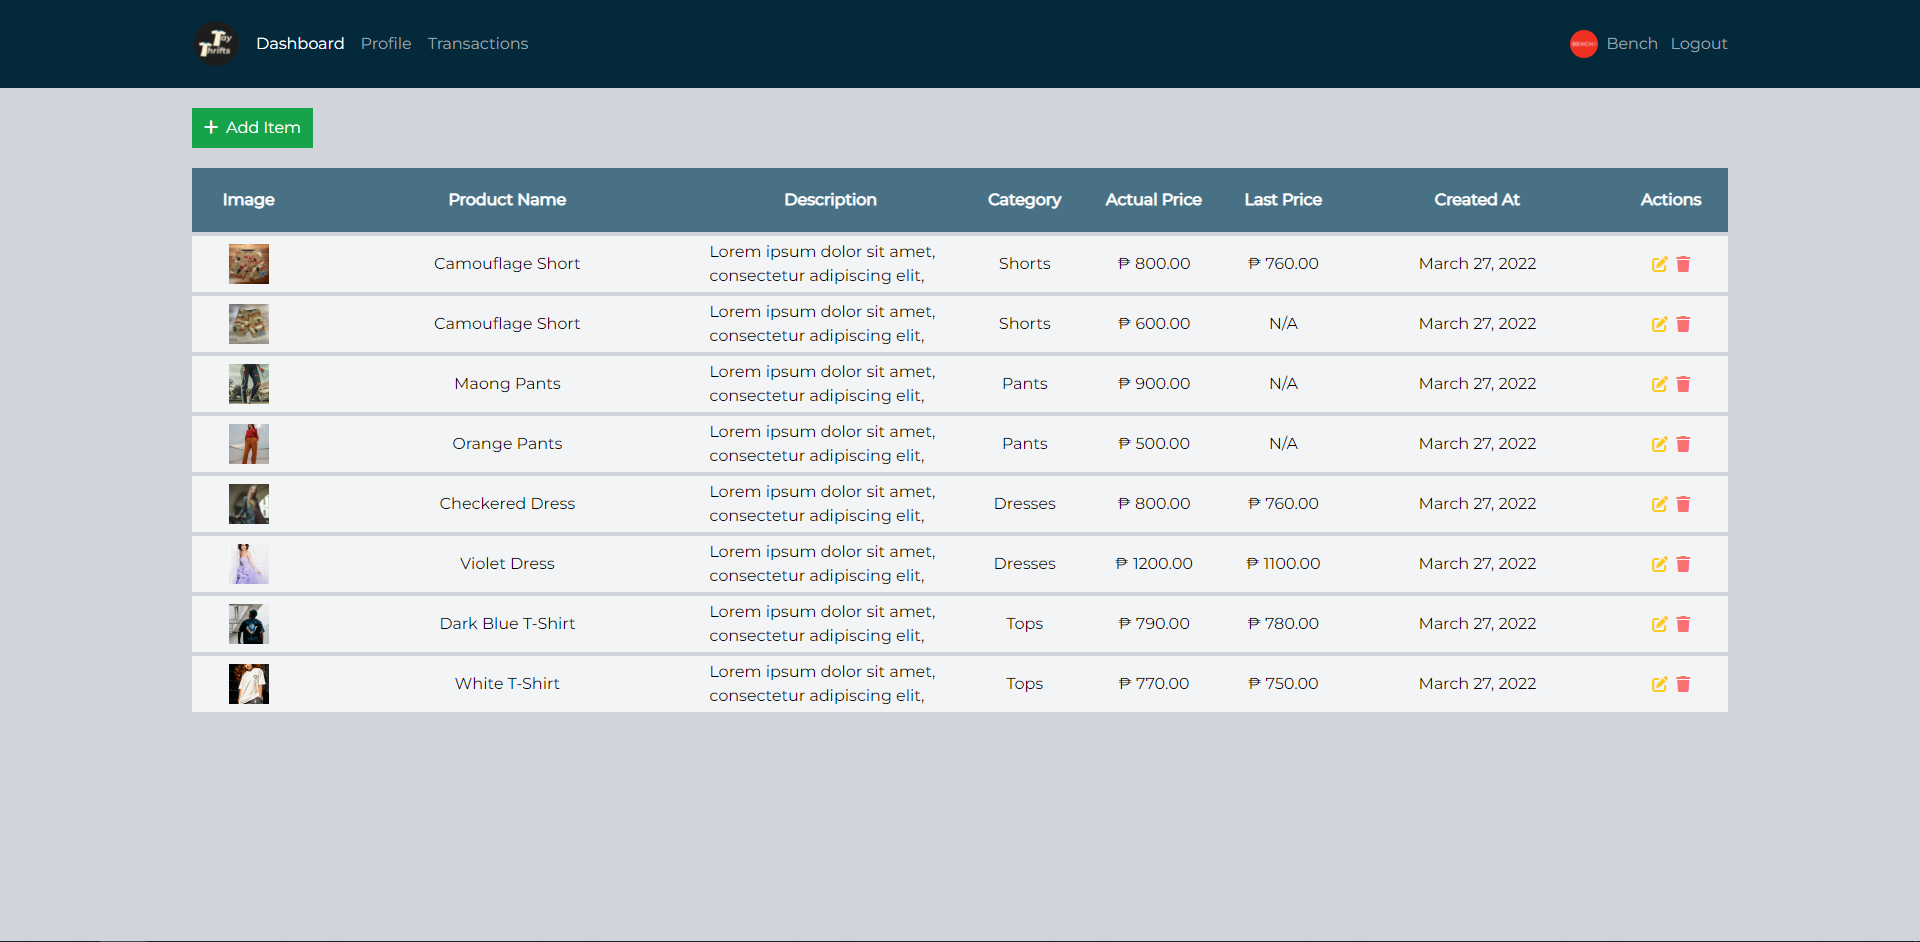
Task: Log out via the Logout link
Action: point(1699,44)
